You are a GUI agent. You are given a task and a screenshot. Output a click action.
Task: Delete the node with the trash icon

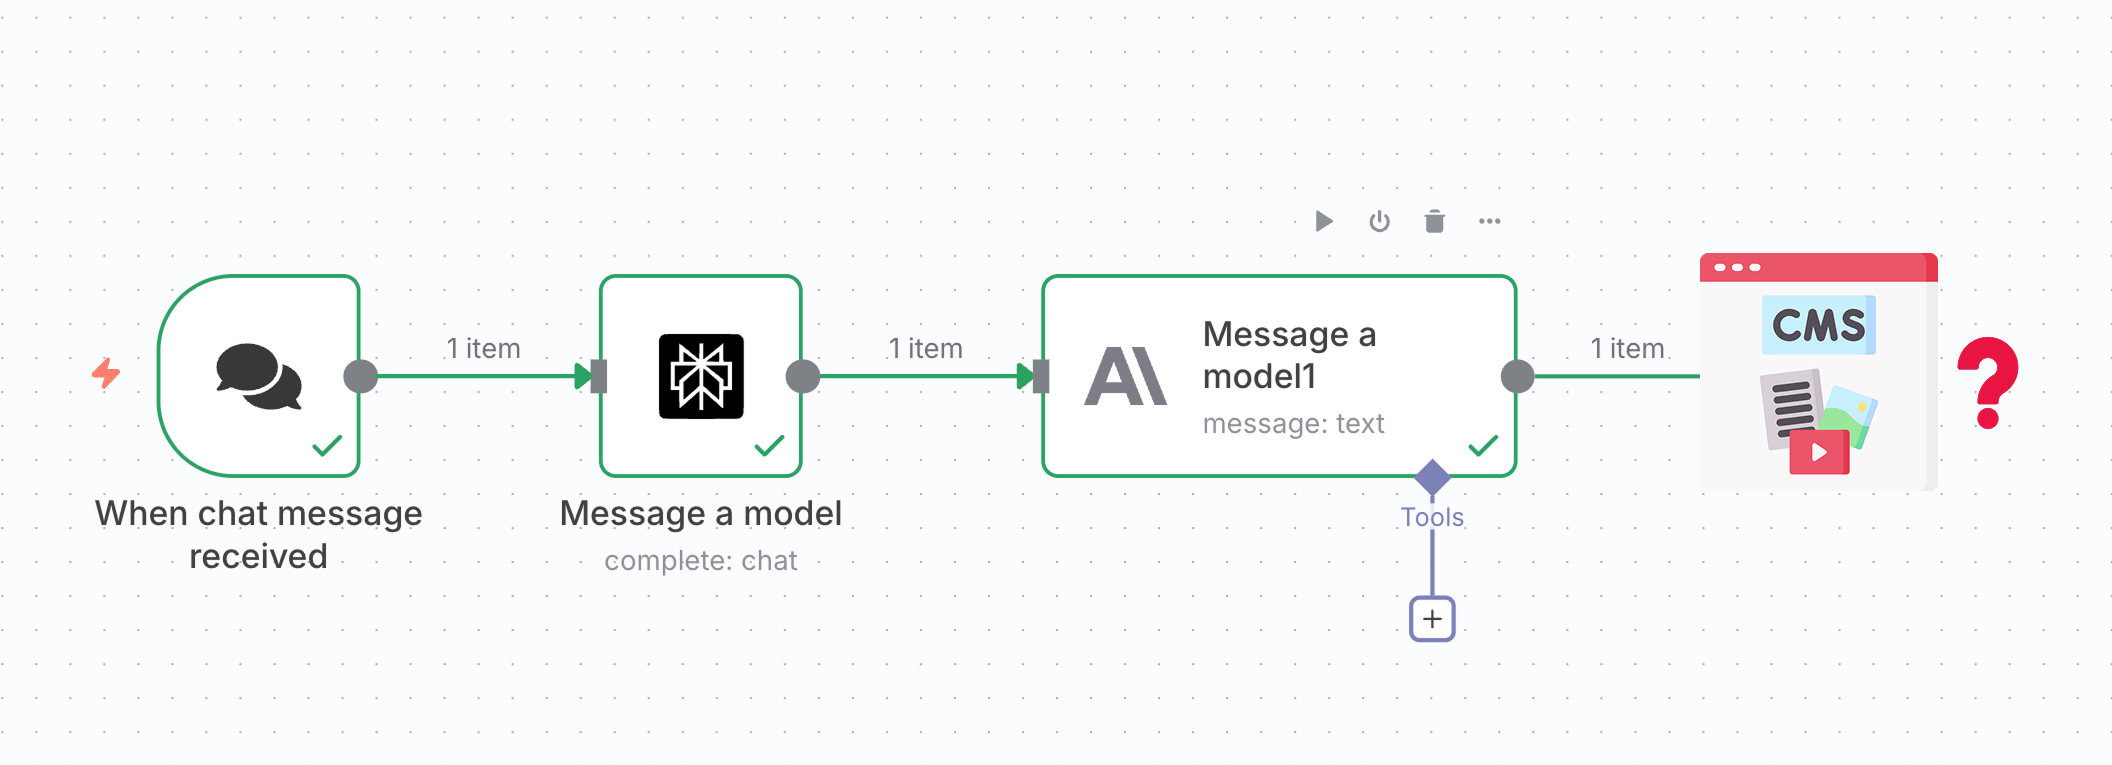click(x=1434, y=221)
